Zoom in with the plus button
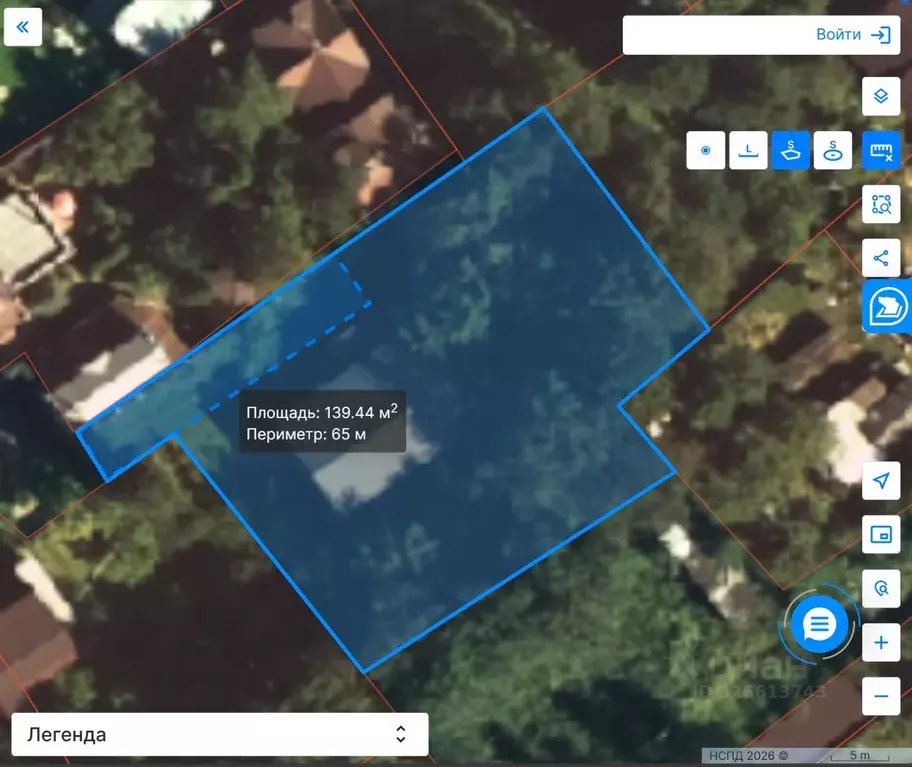This screenshot has height=767, width=912. tap(881, 642)
